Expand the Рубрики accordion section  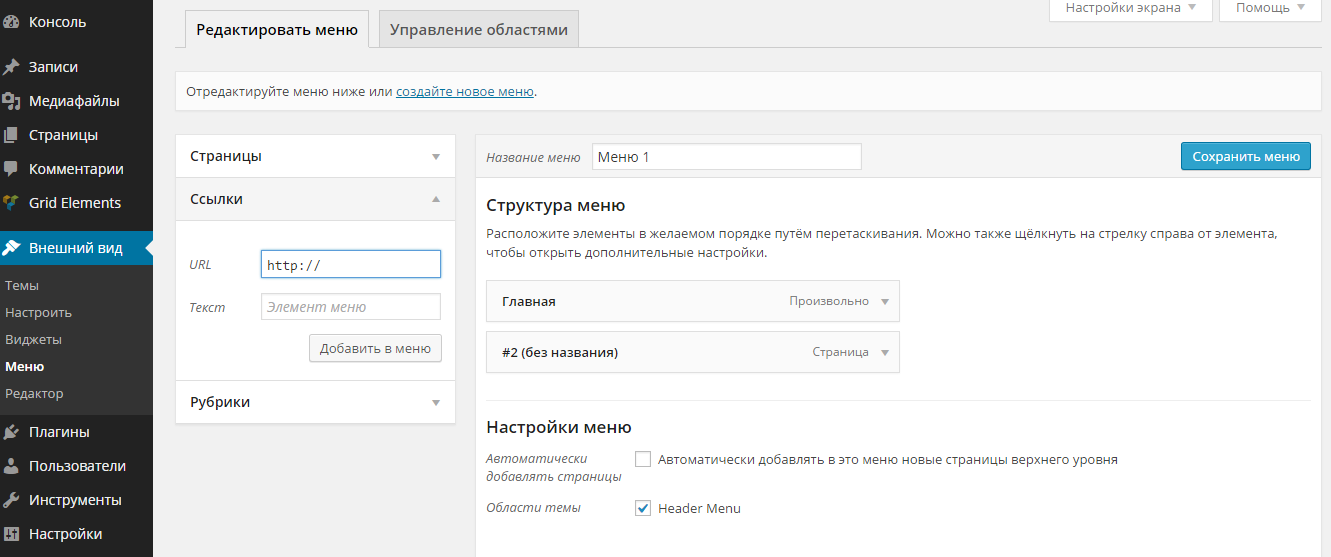point(435,402)
